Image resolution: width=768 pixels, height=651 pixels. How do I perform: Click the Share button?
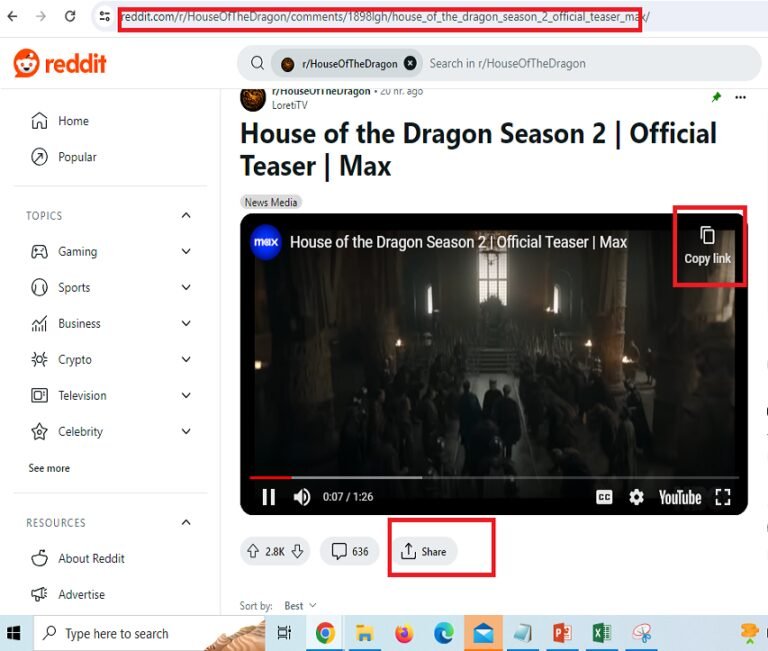point(424,552)
